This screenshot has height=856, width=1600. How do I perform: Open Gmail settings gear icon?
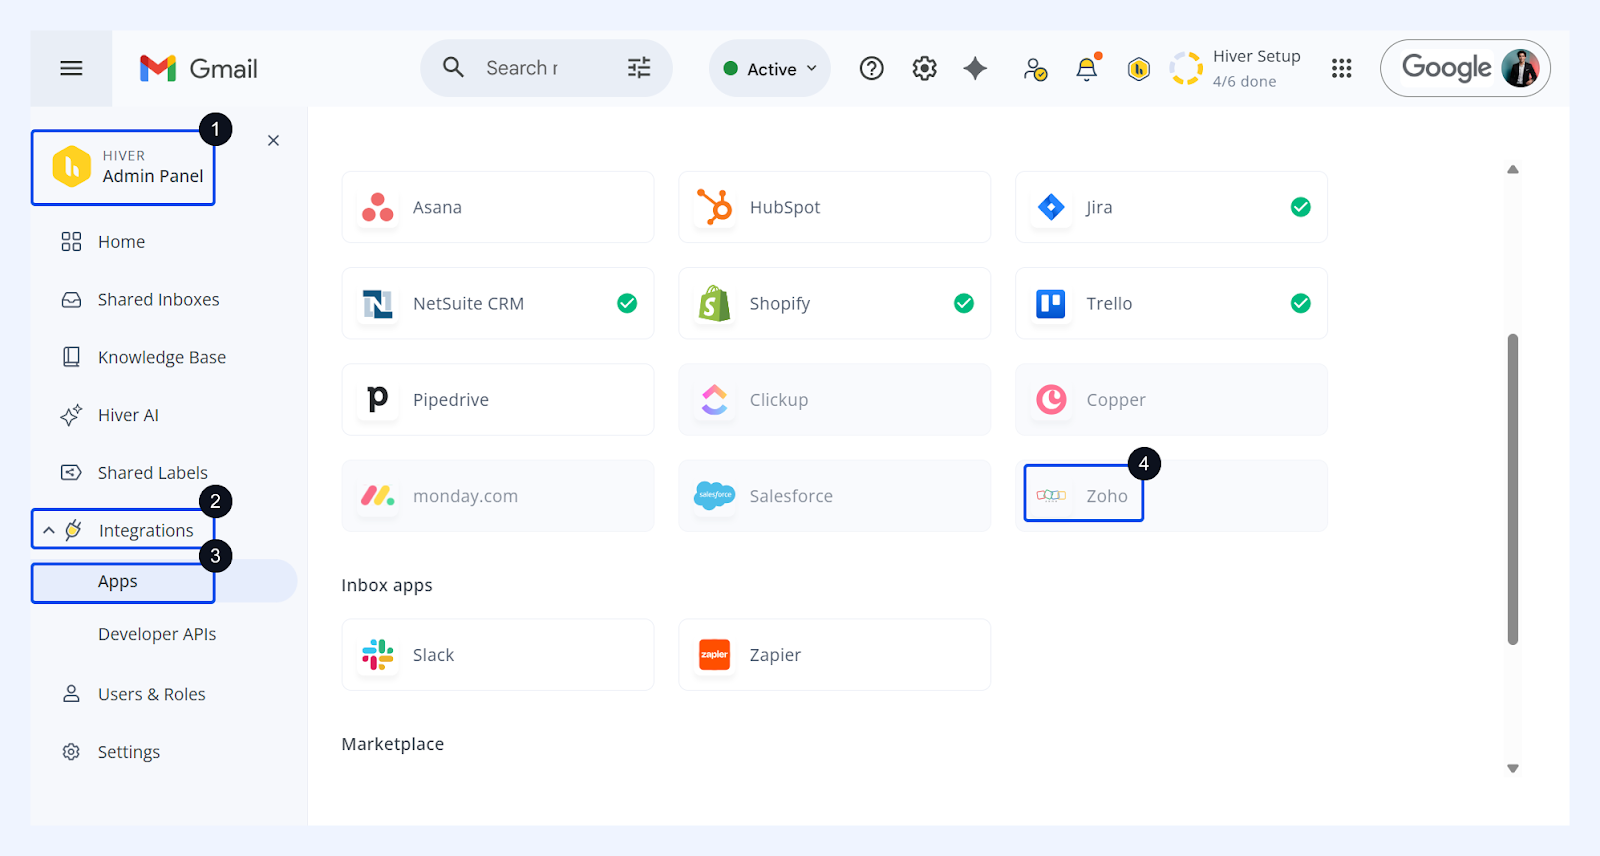(x=925, y=68)
